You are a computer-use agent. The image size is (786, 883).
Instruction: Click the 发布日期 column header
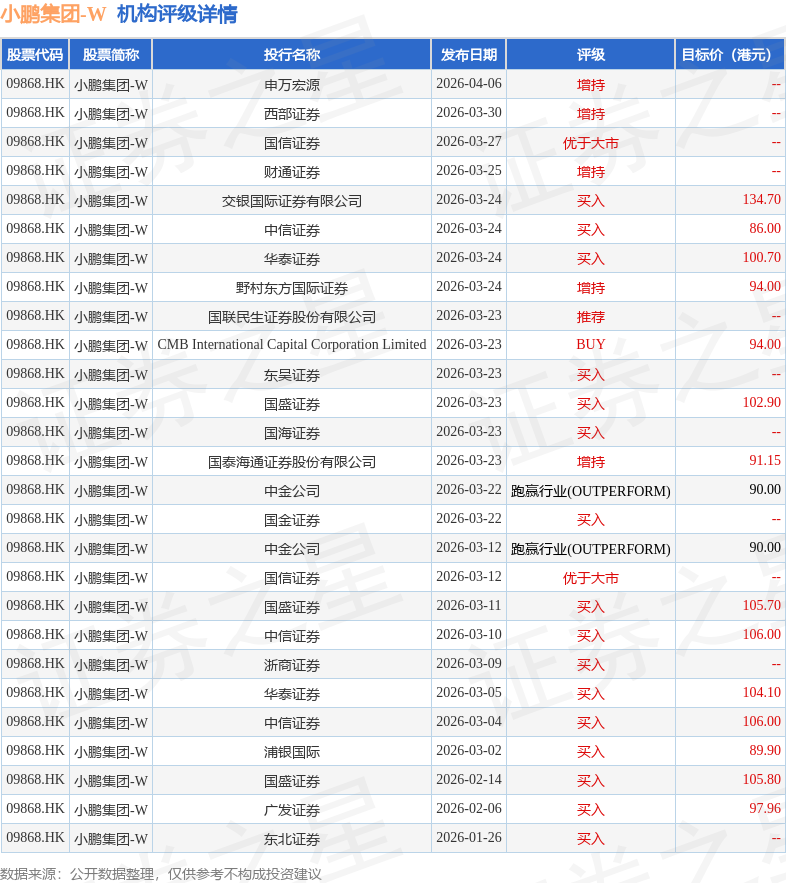click(x=468, y=55)
